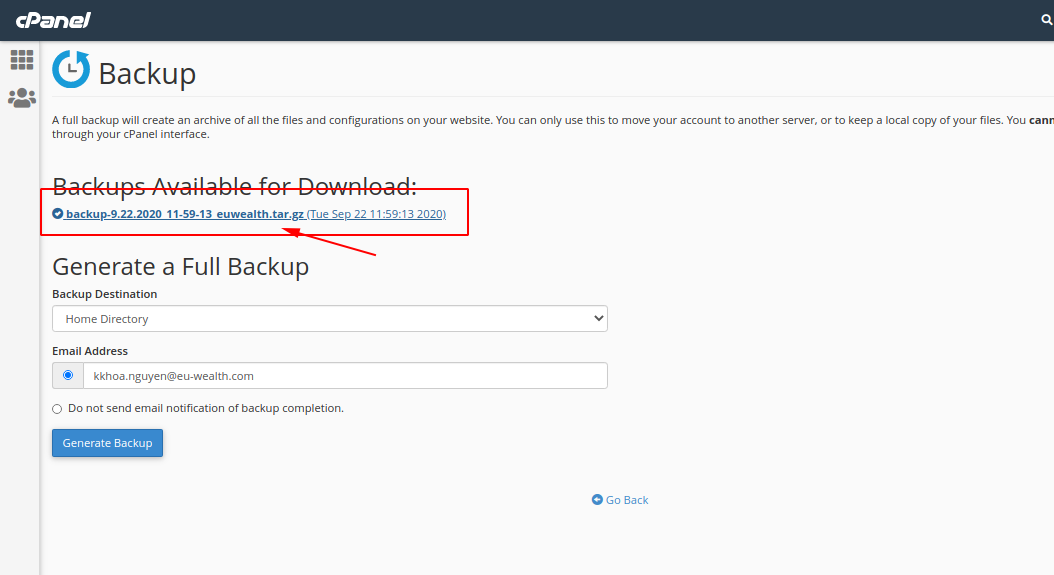Click the 'Generate a Full Backup' heading
1054x575 pixels.
click(x=181, y=267)
